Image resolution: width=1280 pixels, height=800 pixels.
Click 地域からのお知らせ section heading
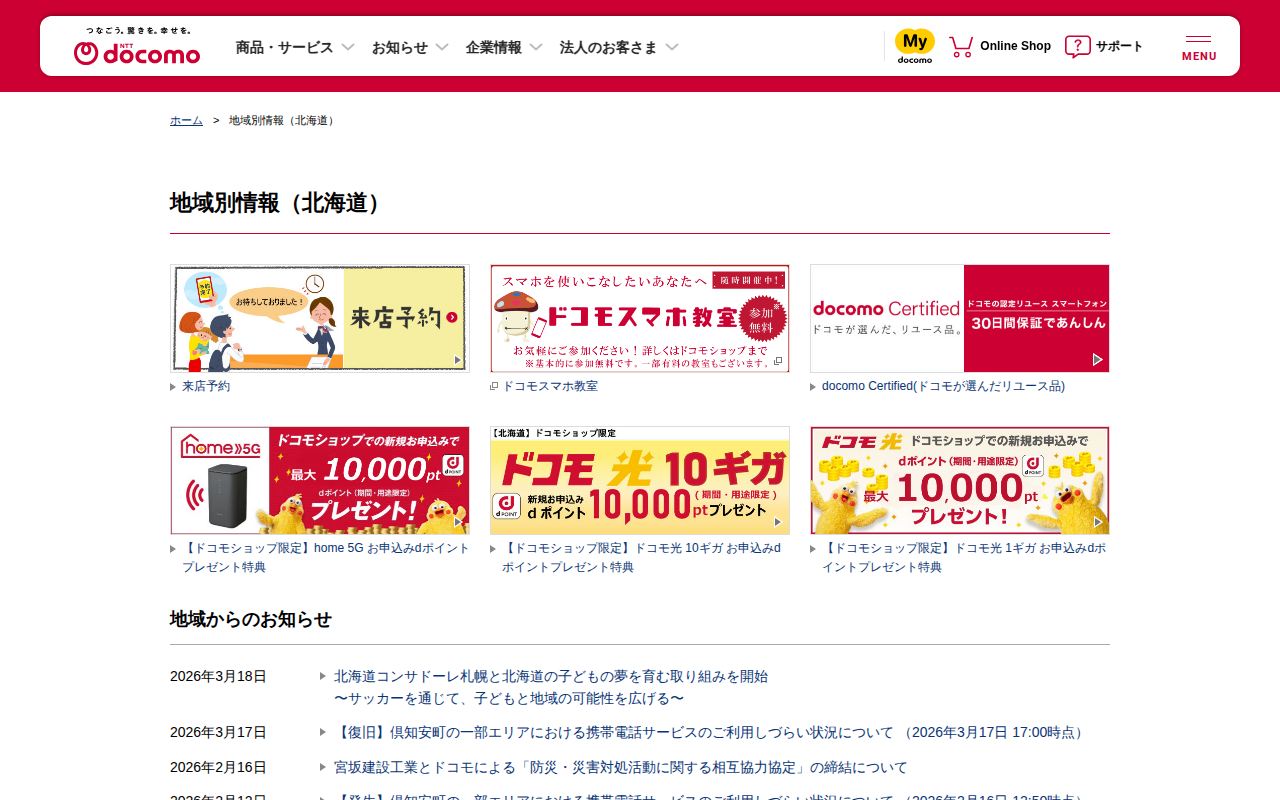pyautogui.click(x=251, y=619)
